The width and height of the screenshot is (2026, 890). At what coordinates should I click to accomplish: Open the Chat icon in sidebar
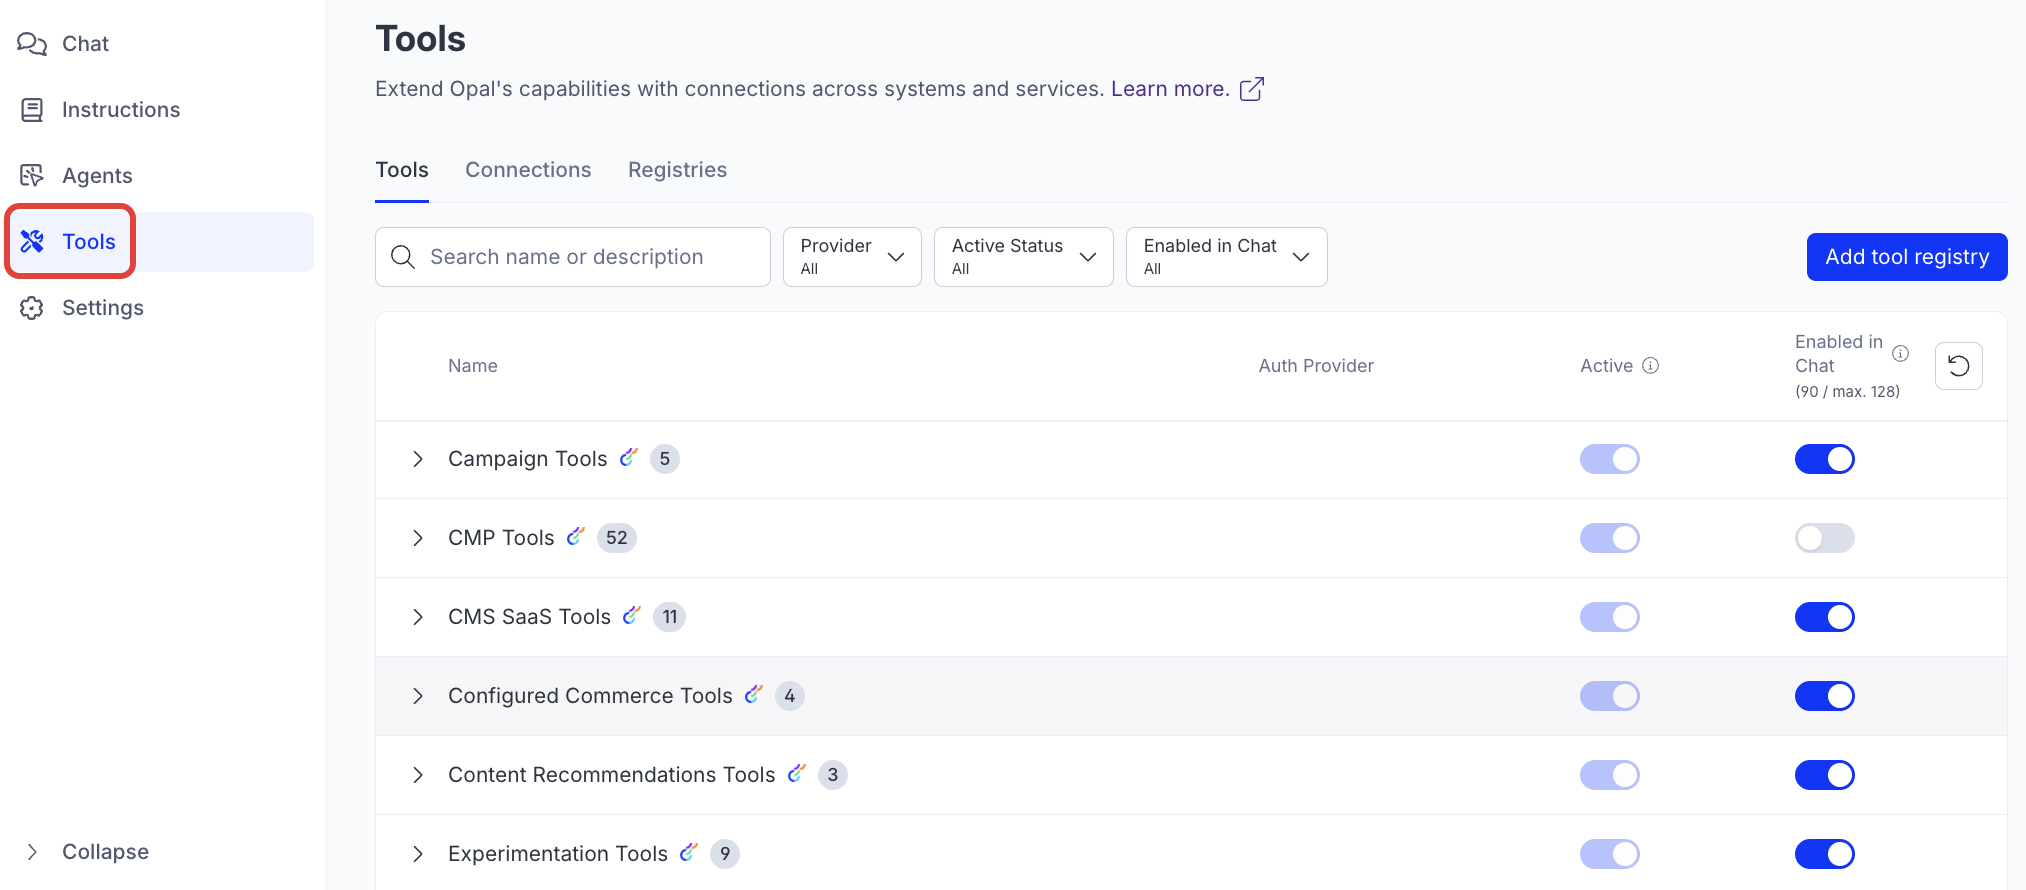(32, 44)
